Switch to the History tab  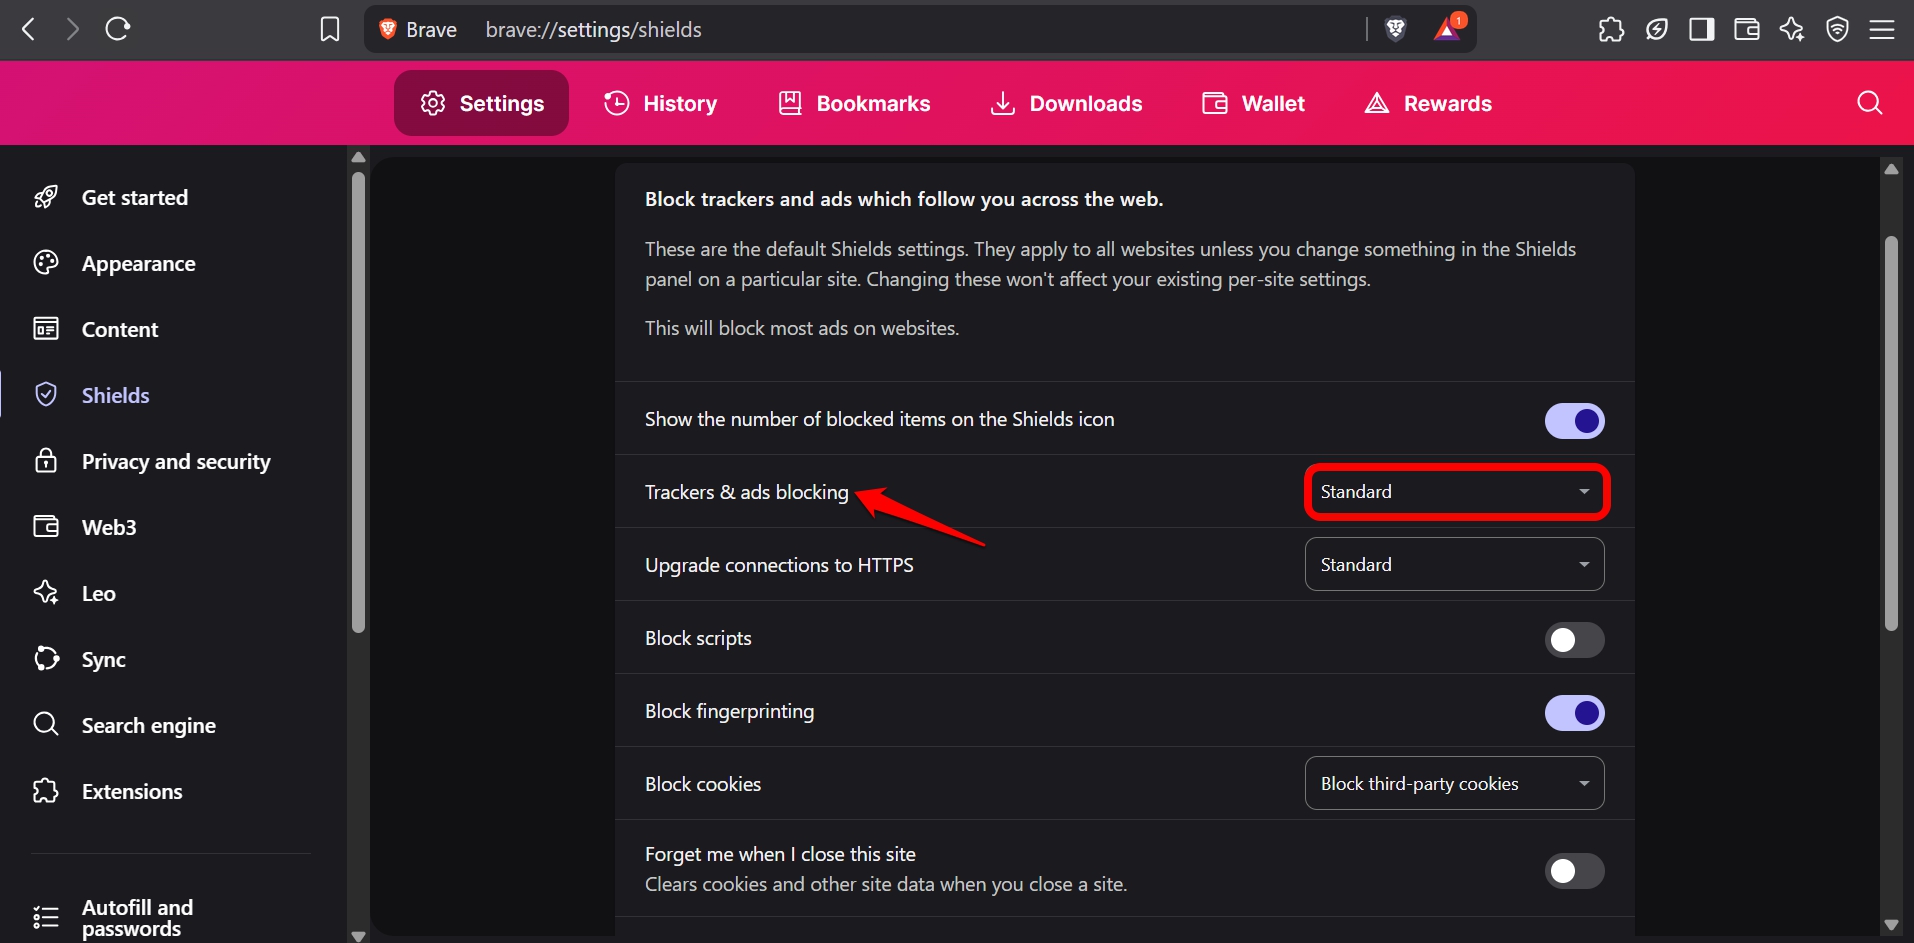click(661, 103)
